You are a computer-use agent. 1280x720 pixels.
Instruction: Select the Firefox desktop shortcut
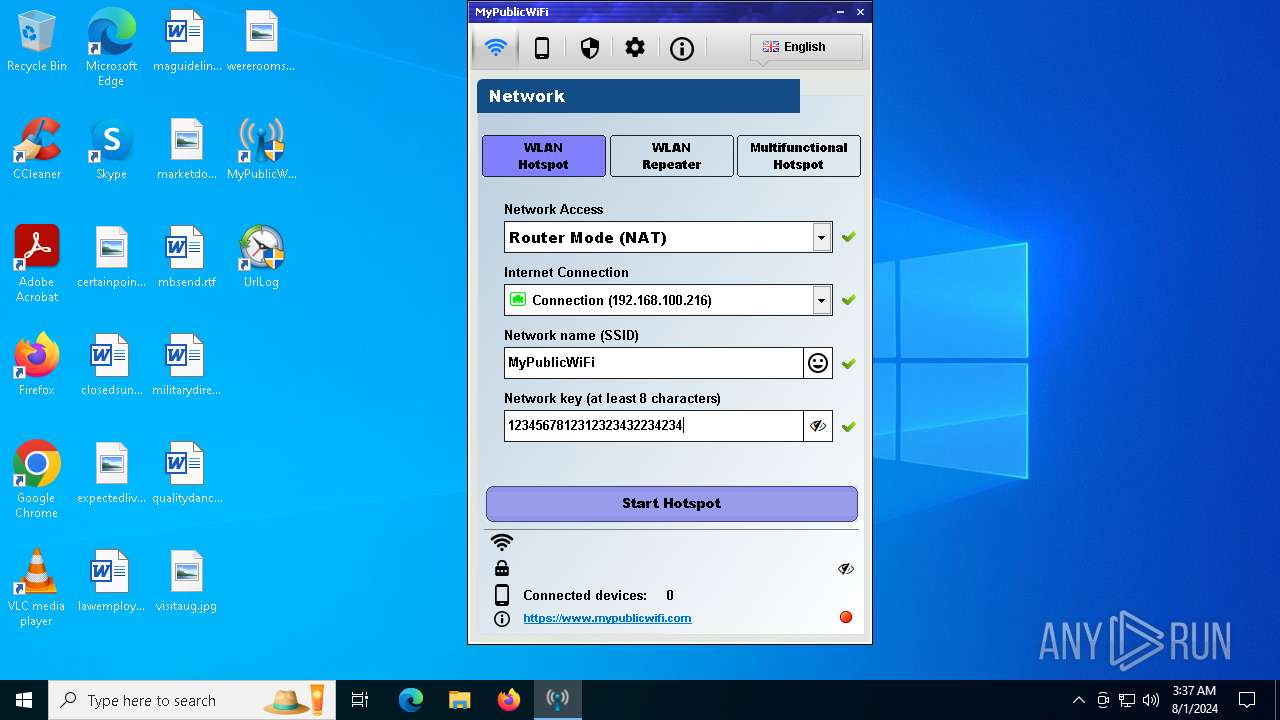[37, 365]
